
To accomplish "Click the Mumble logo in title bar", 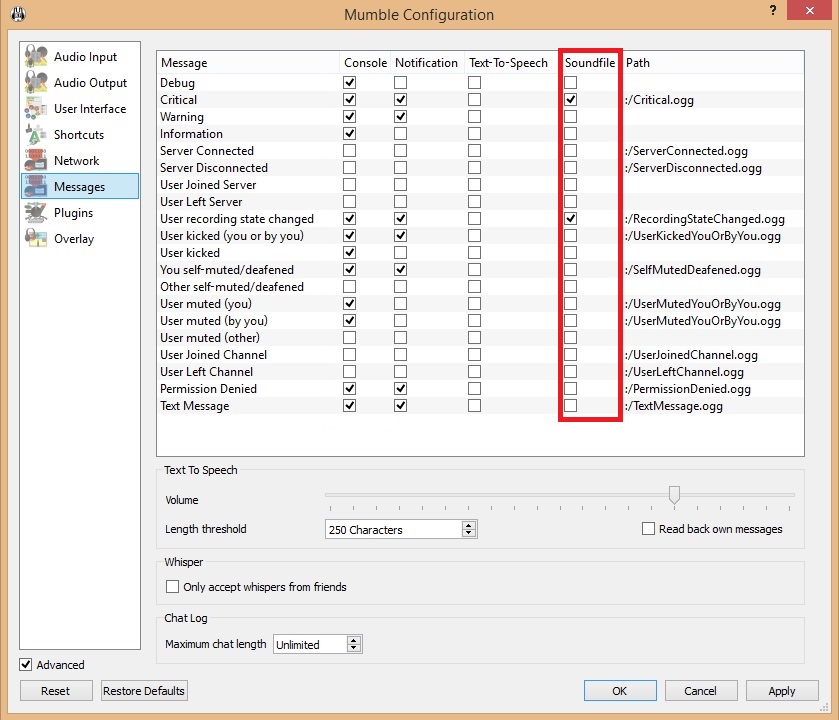I will tap(18, 14).
